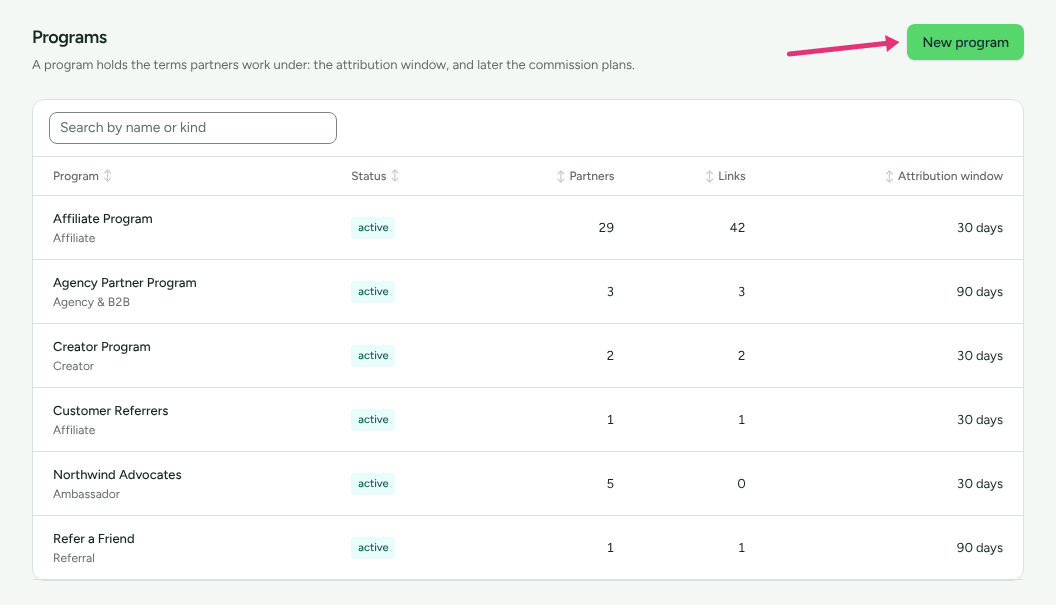Click the links count 42 for Affiliate Program
Viewport: 1056px width, 605px height.
pos(737,228)
